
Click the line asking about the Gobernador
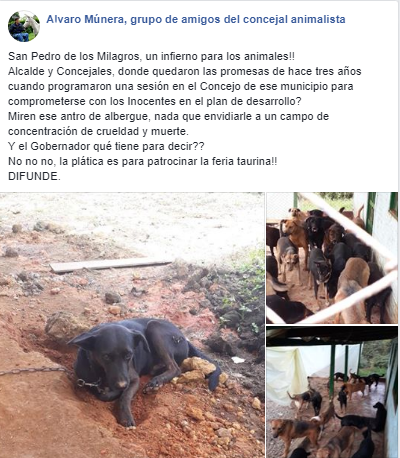106,146
